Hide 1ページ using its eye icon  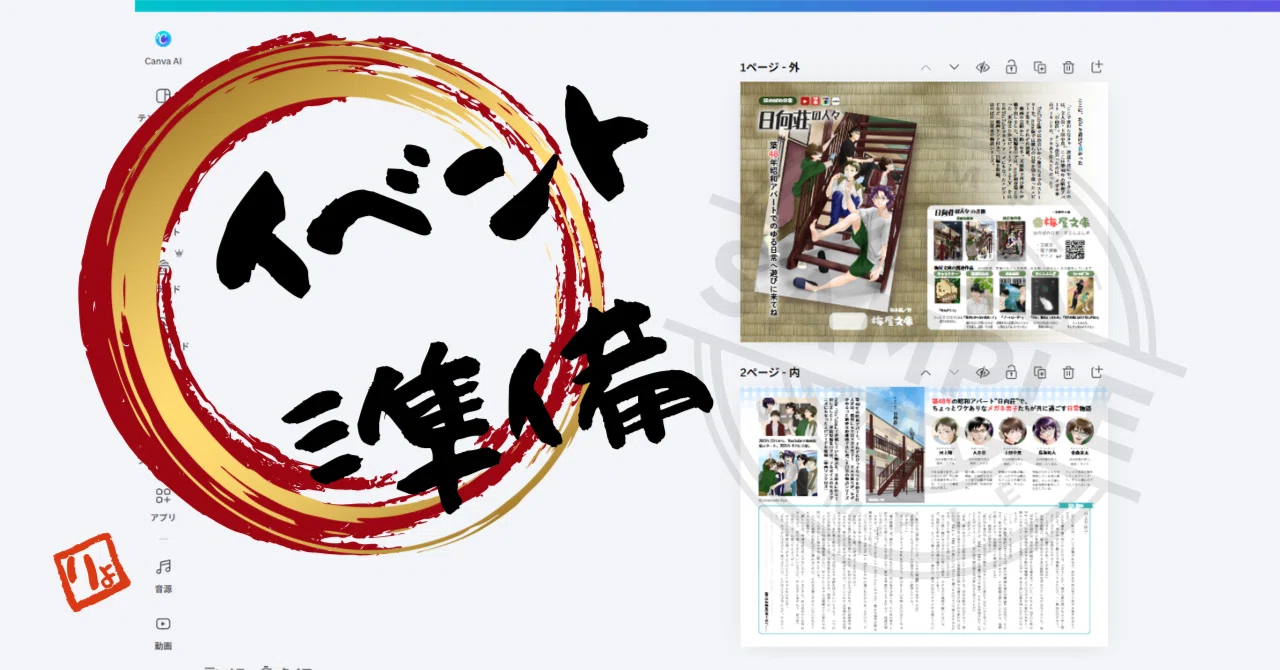pos(983,67)
